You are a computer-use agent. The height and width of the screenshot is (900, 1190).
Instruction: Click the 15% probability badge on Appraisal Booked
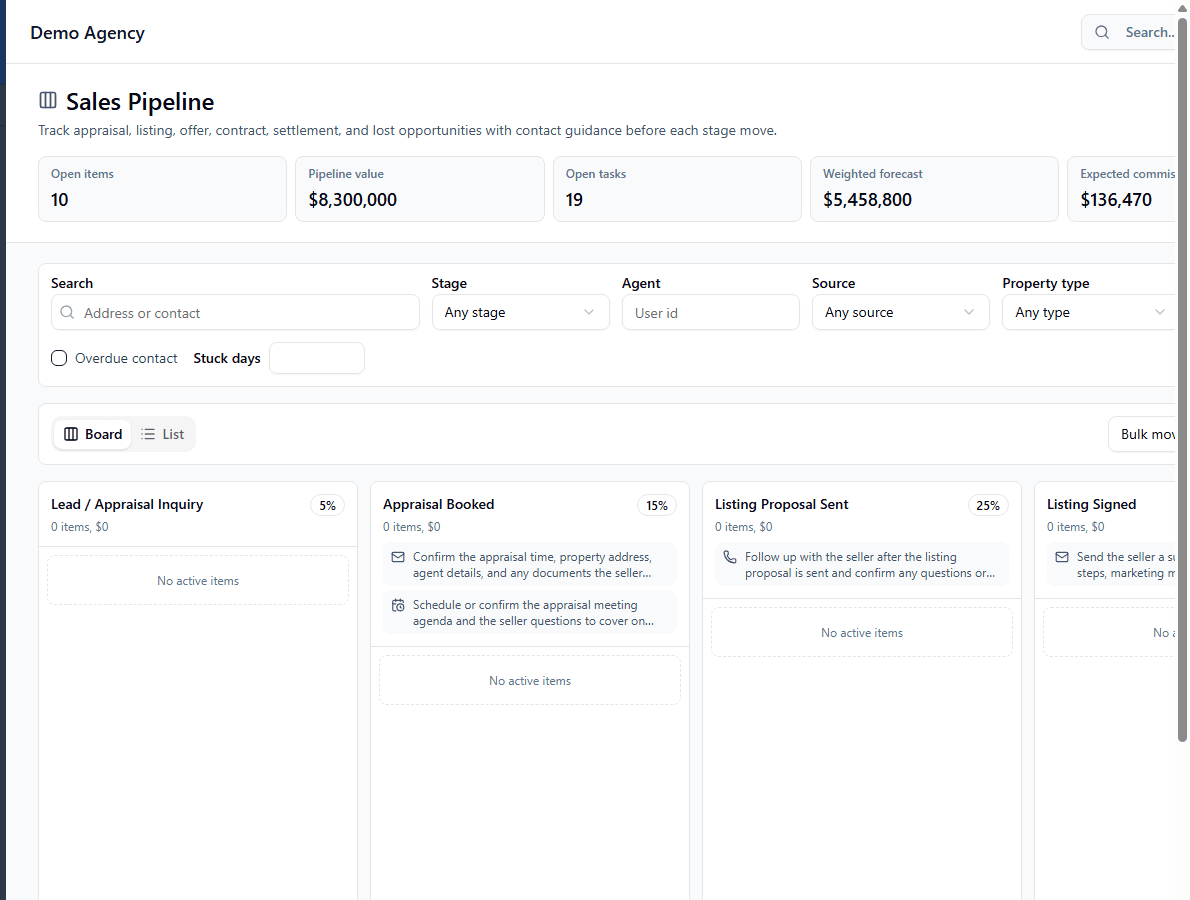tap(656, 505)
